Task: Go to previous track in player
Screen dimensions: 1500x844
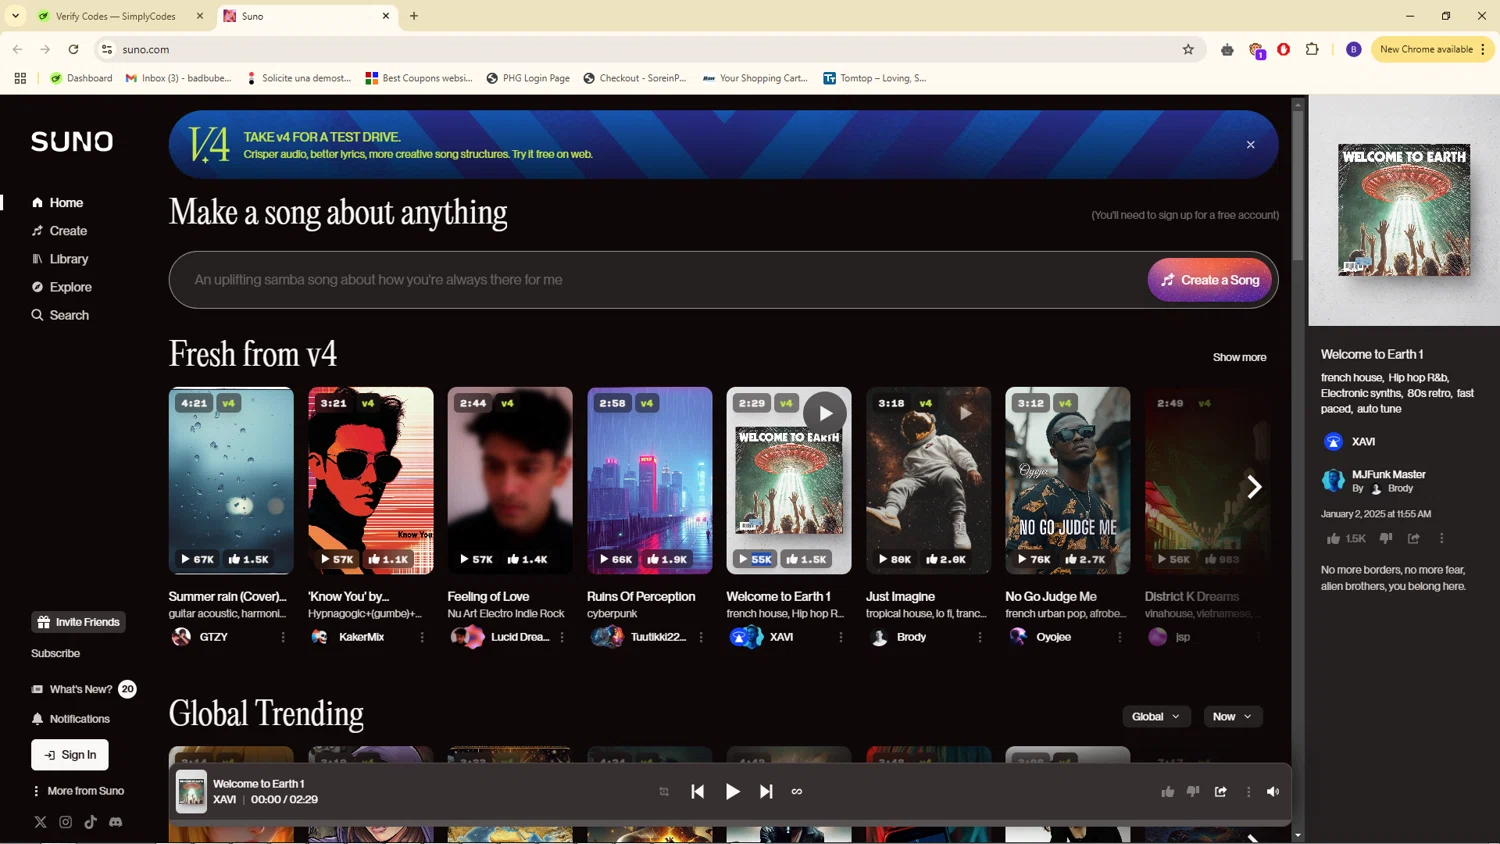Action: tap(698, 791)
